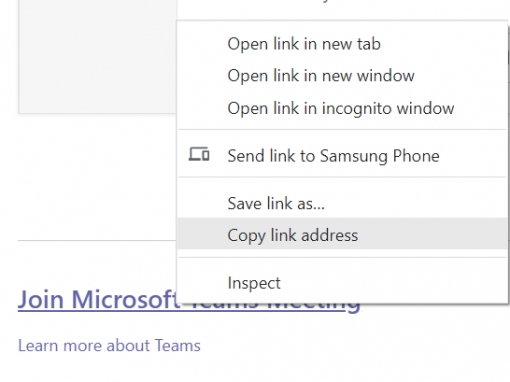Open Inspect from context menu
510x382 pixels.
pos(342,283)
